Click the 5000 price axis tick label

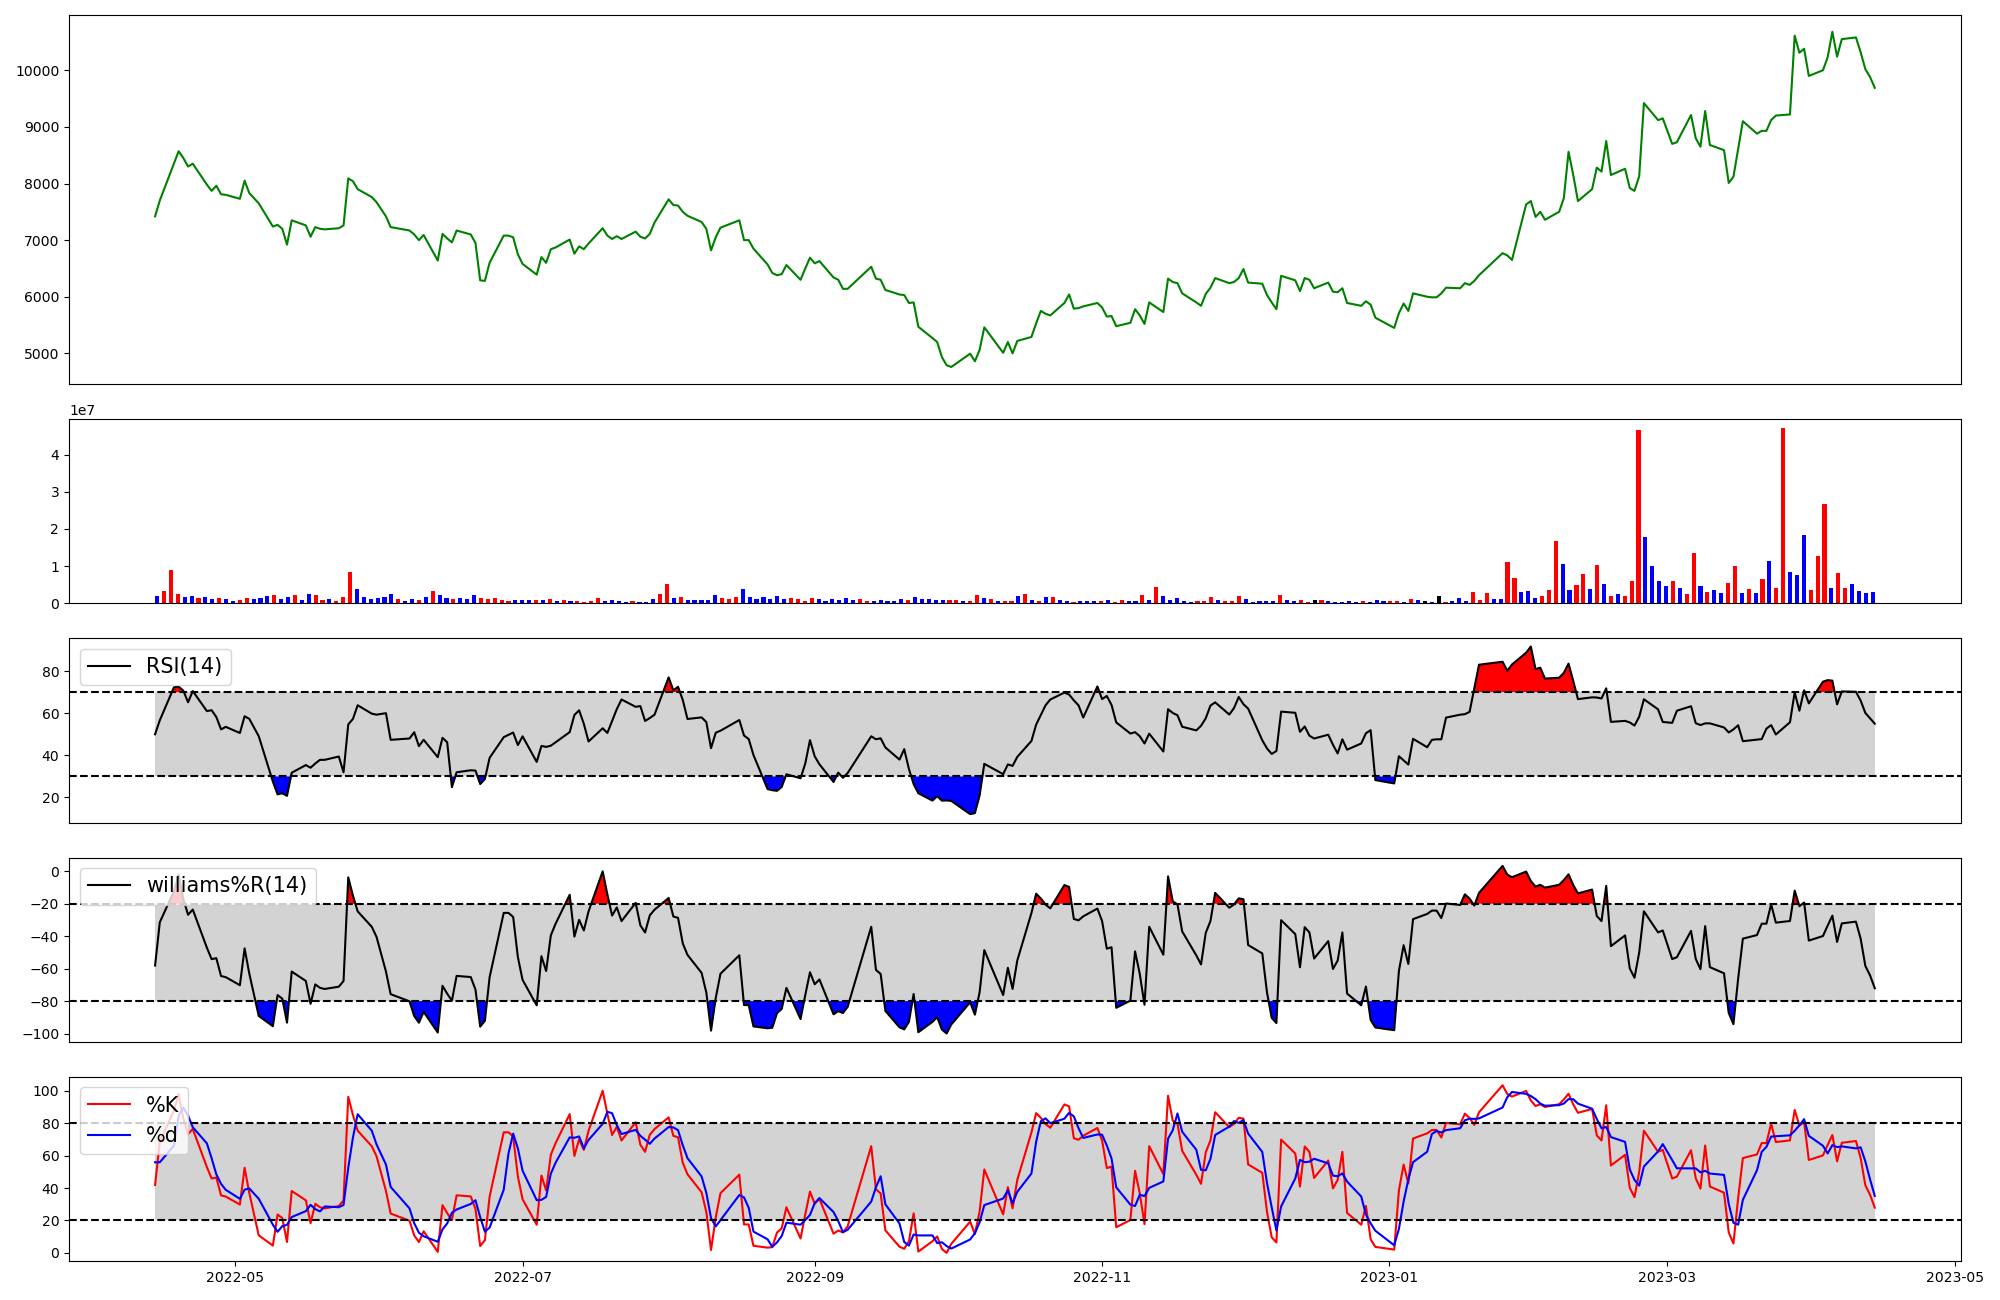click(42, 354)
